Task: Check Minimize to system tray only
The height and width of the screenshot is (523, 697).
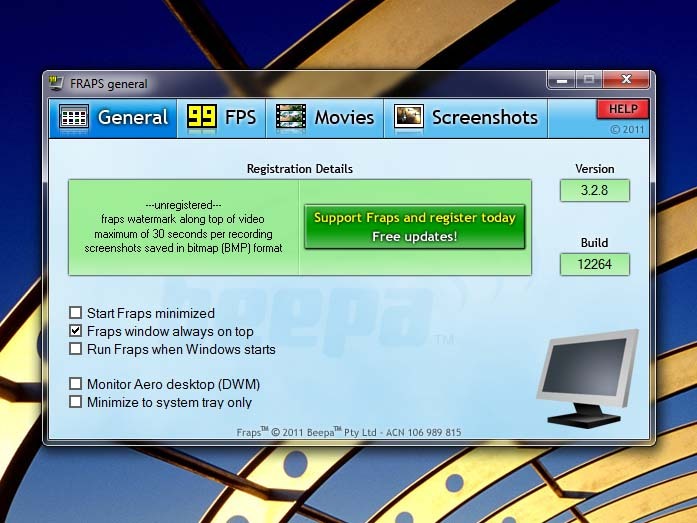Action: pos(76,402)
